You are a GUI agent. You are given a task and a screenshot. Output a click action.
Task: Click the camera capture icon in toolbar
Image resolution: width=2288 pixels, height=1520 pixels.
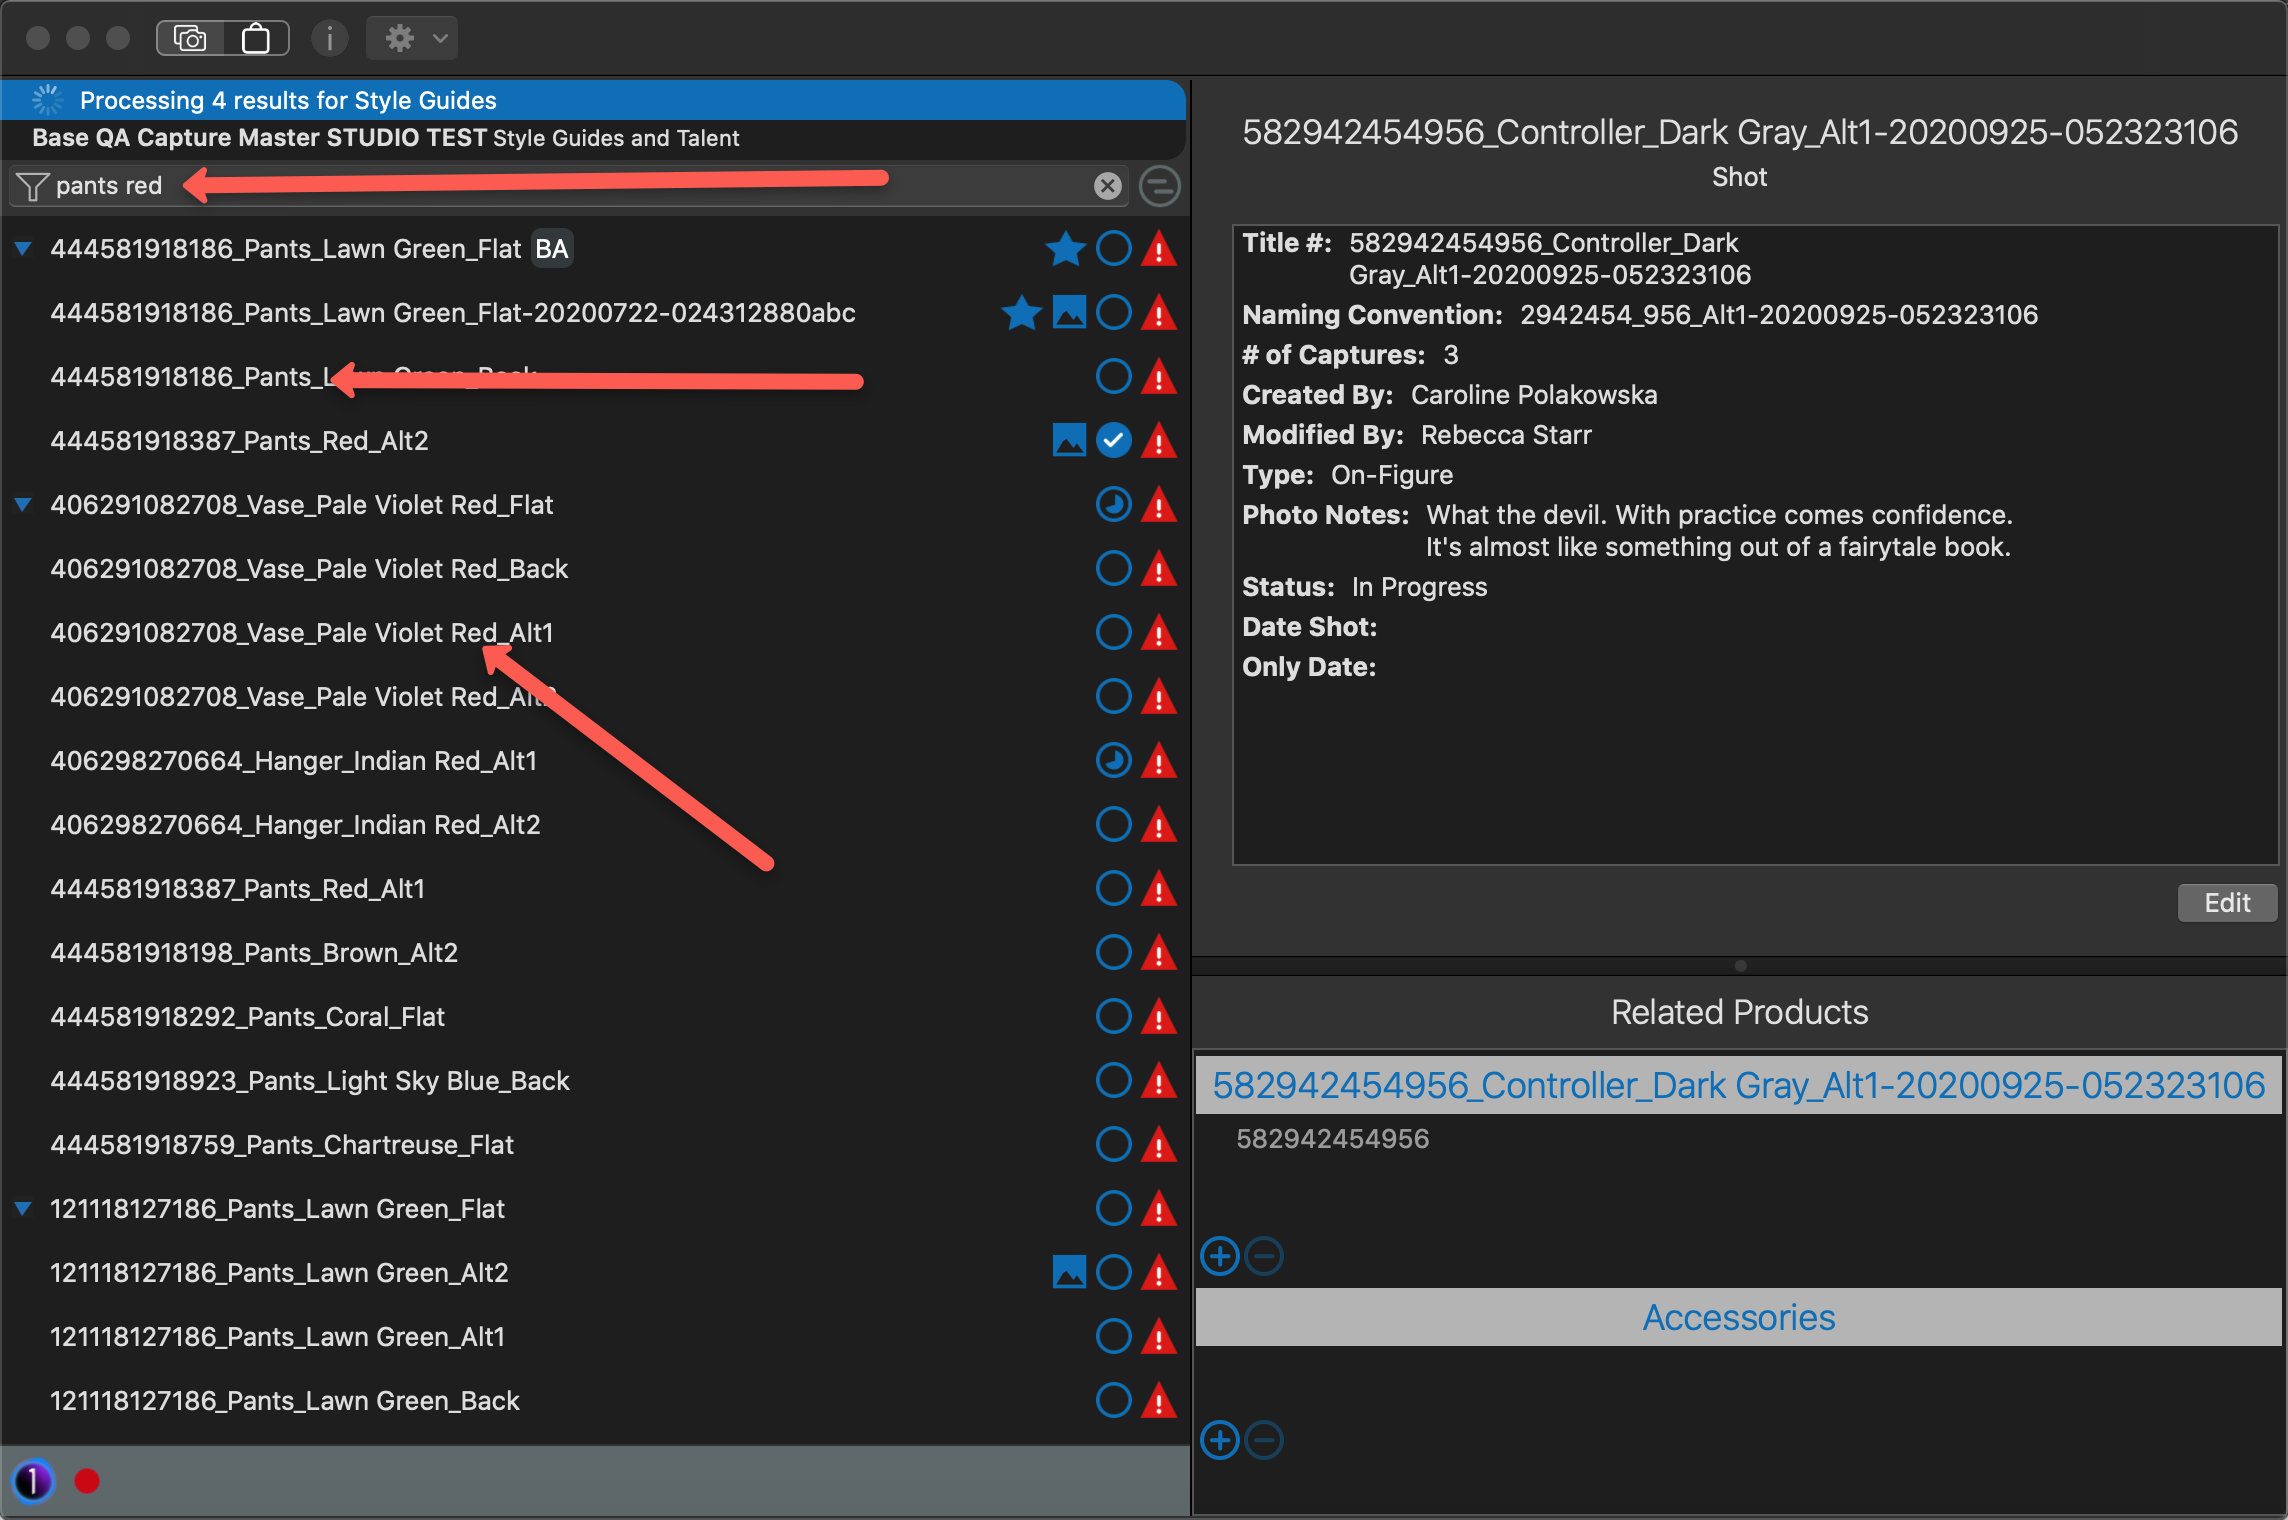190,39
